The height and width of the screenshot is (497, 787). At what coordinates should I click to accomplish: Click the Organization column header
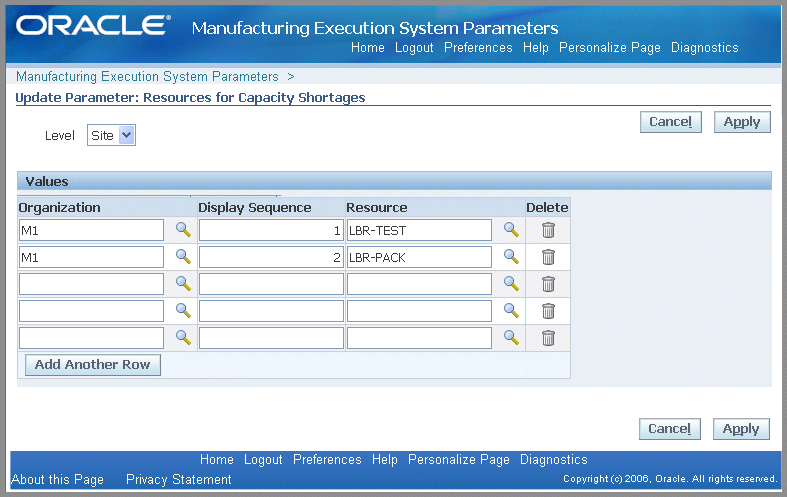tap(59, 207)
